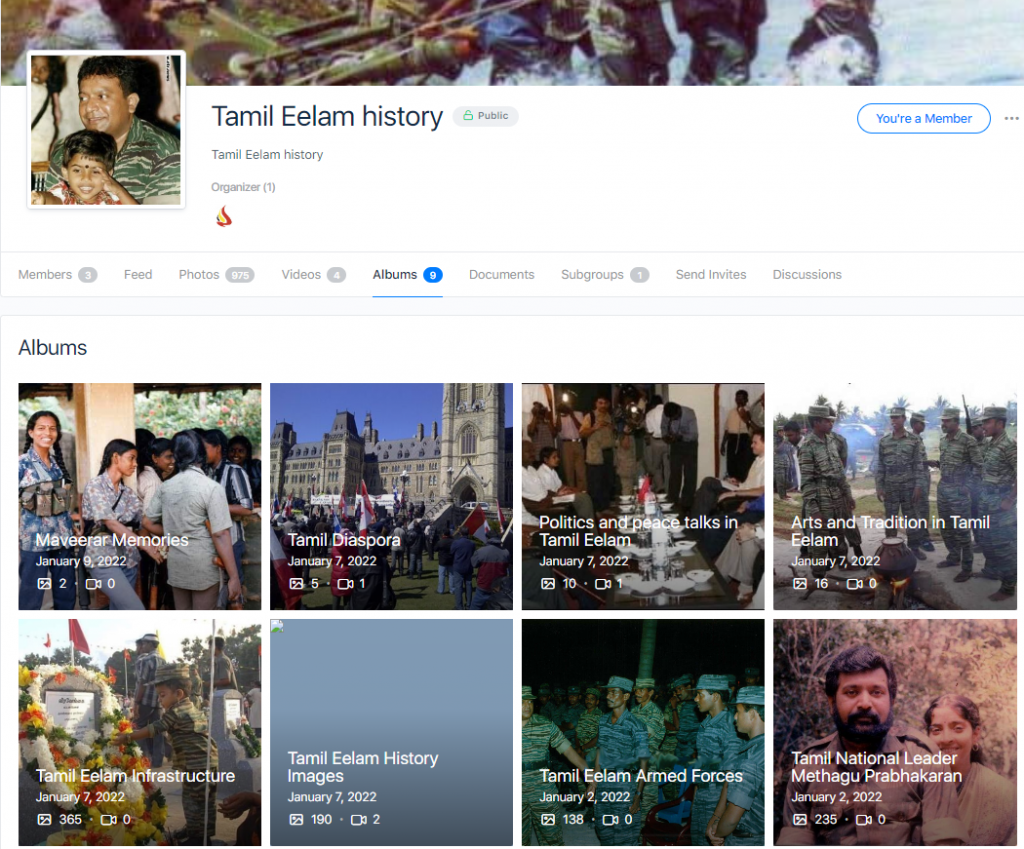The height and width of the screenshot is (849, 1024).
Task: Click the You're a Member button
Action: [x=923, y=118]
